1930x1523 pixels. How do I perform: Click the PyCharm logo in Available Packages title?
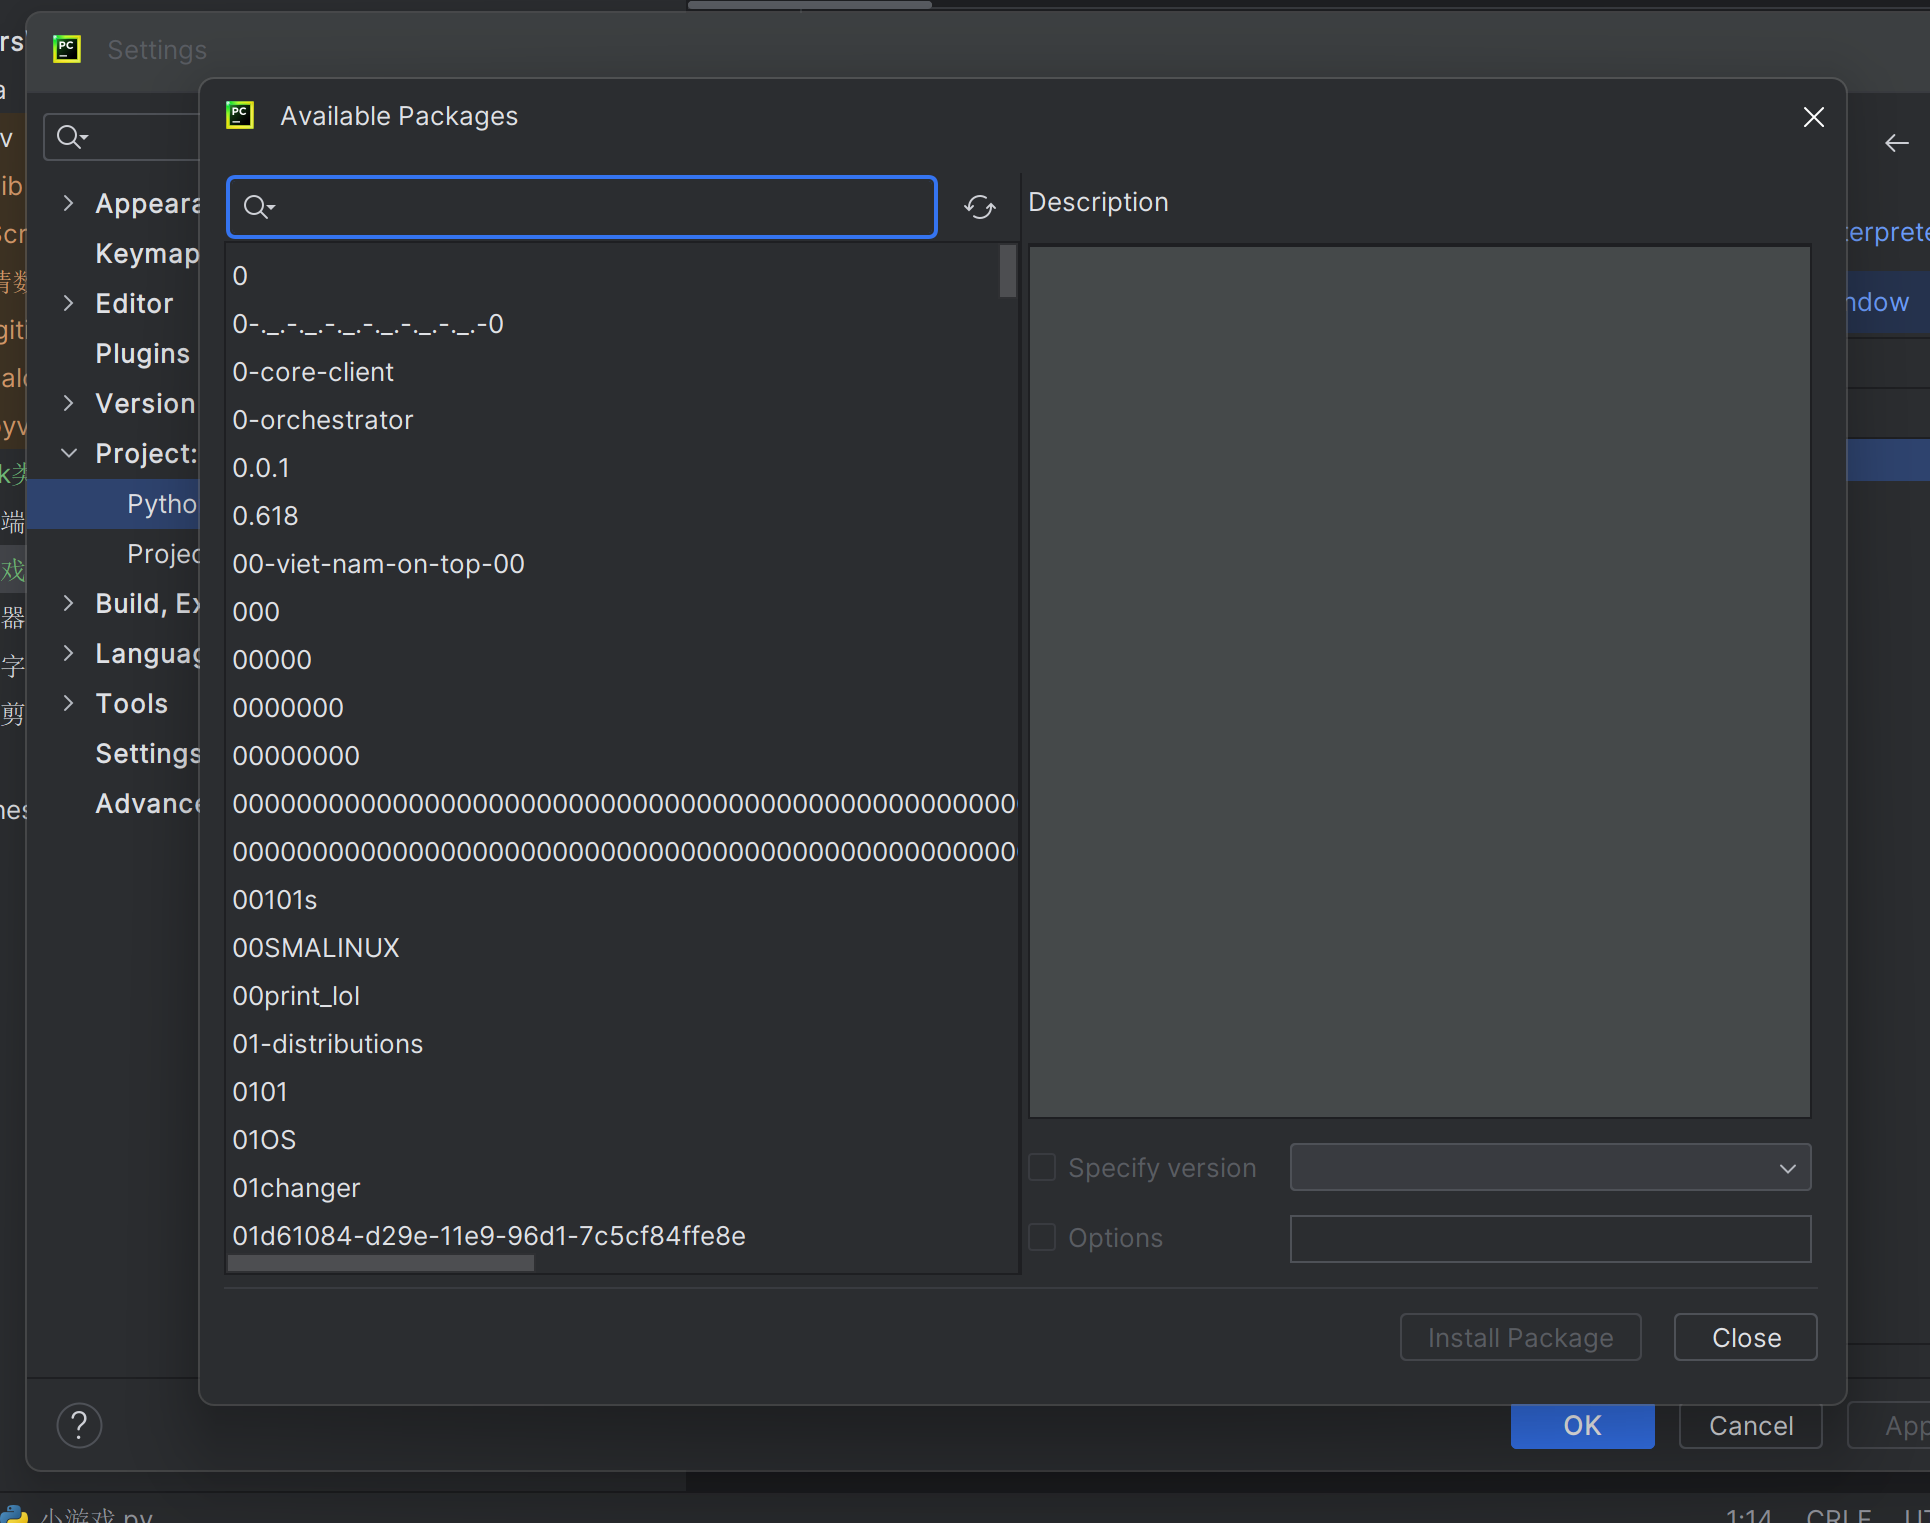pos(240,115)
